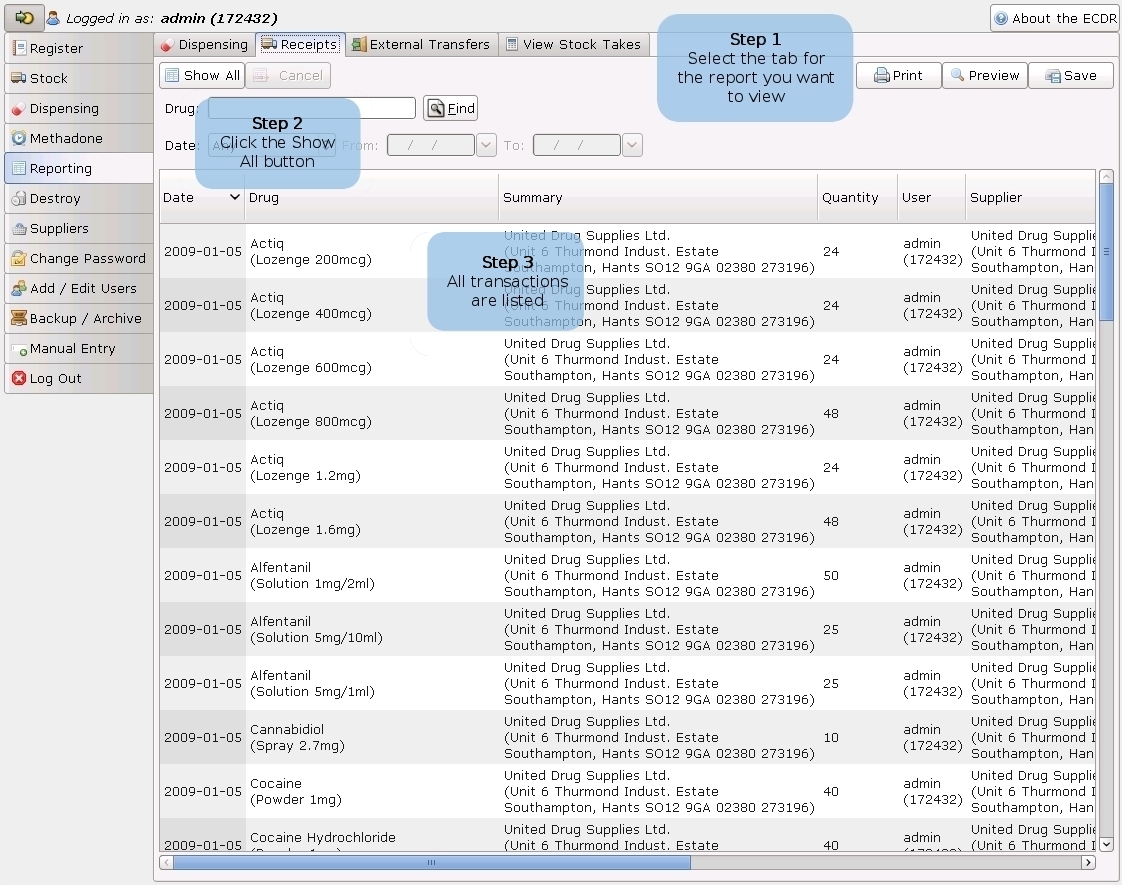Click the Log Out button

tap(78, 378)
